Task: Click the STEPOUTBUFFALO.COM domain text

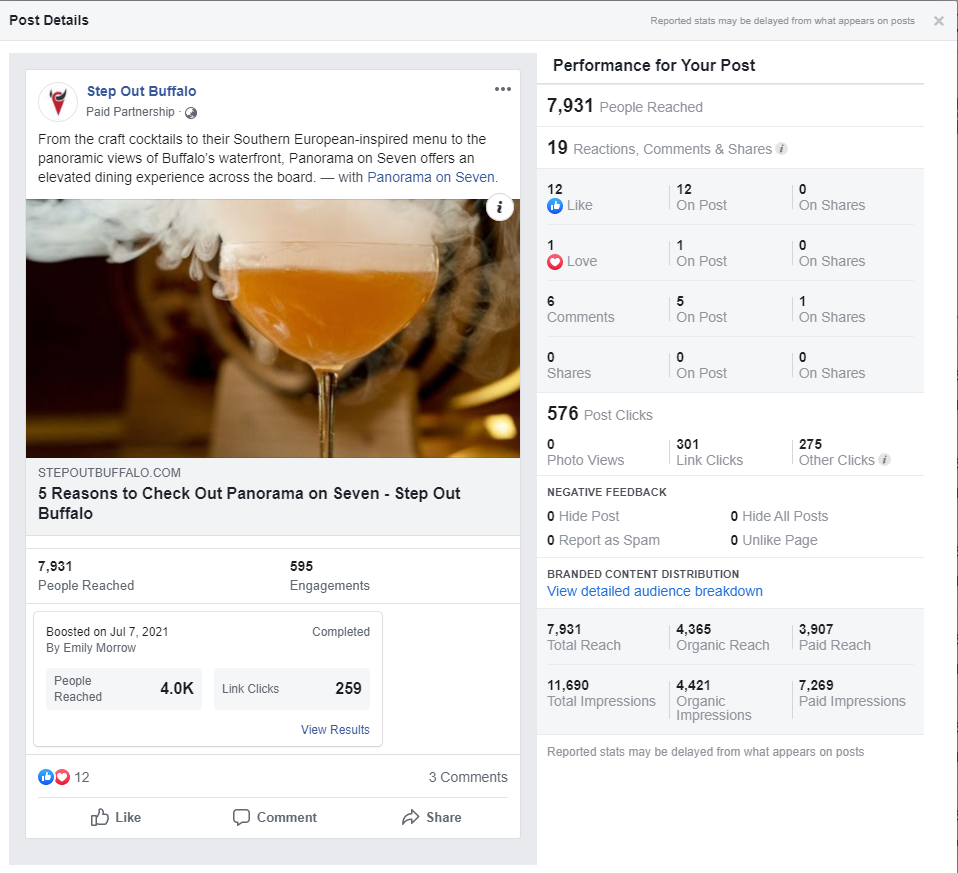Action: pyautogui.click(x=109, y=473)
